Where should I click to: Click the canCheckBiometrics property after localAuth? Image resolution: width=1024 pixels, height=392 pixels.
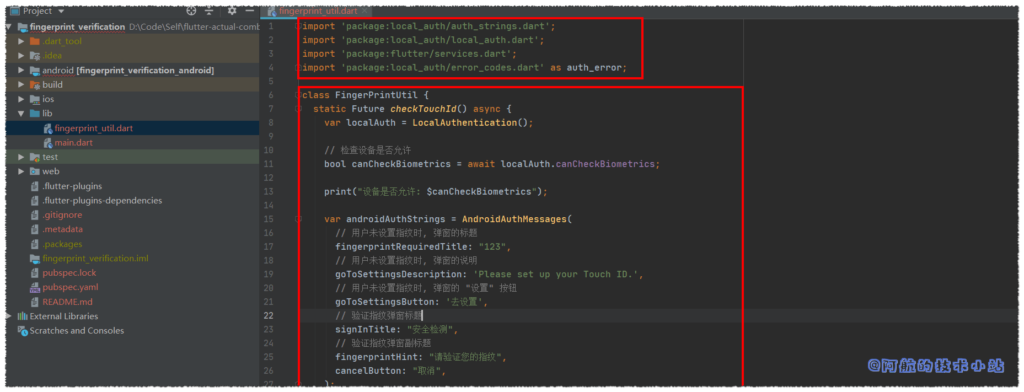[x=605, y=164]
